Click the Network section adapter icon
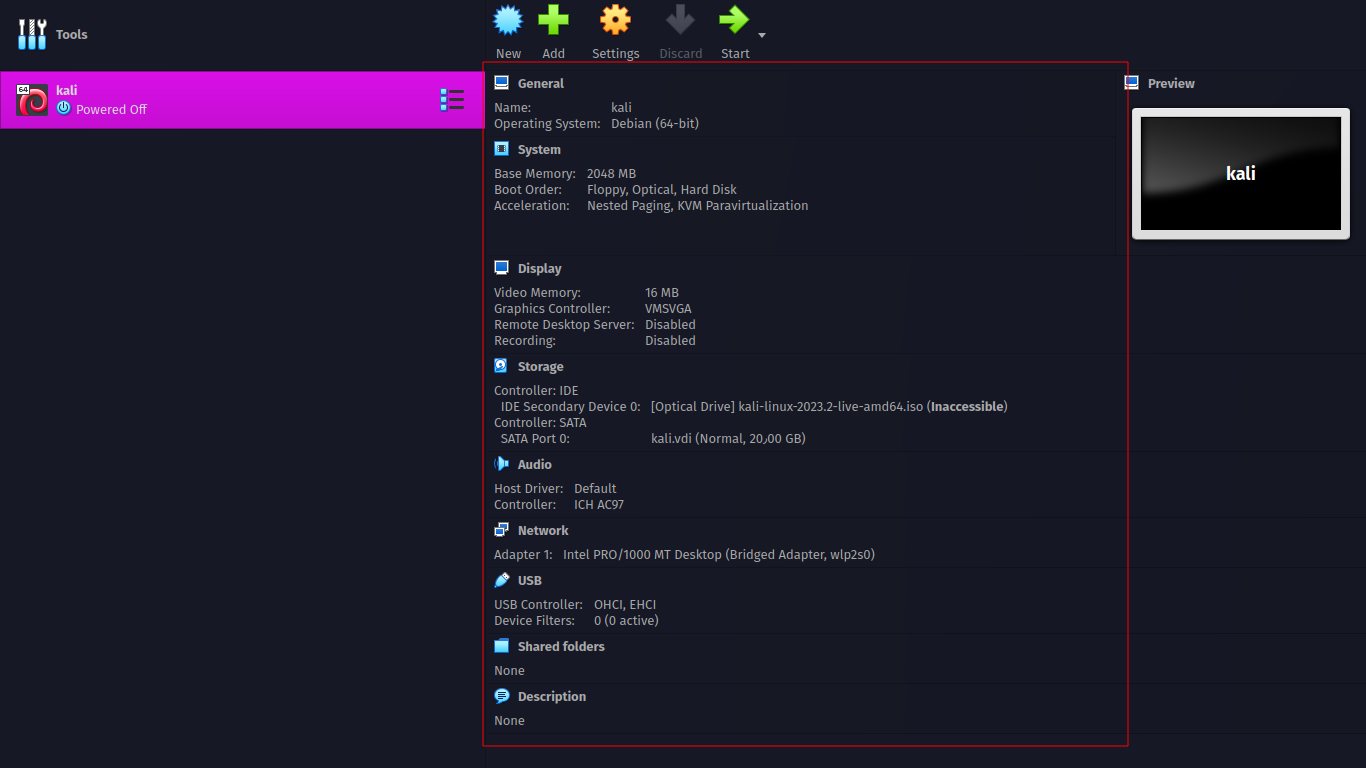This screenshot has height=768, width=1366. point(502,530)
